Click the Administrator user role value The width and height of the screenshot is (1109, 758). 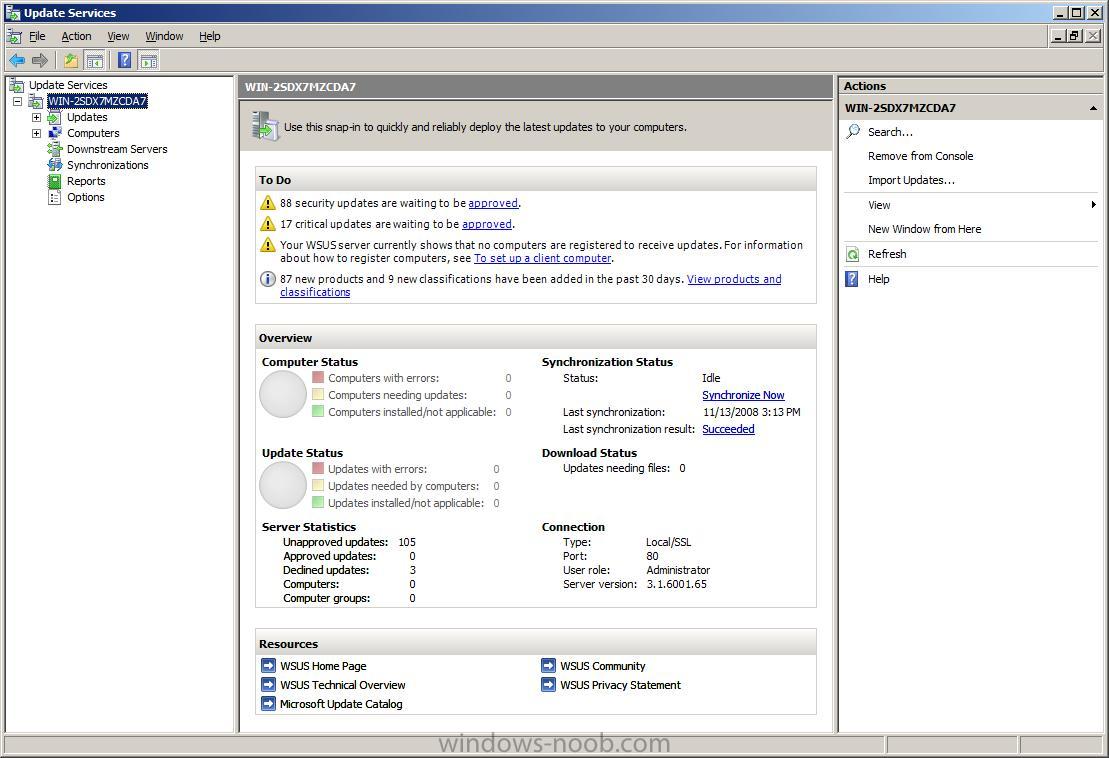[678, 570]
